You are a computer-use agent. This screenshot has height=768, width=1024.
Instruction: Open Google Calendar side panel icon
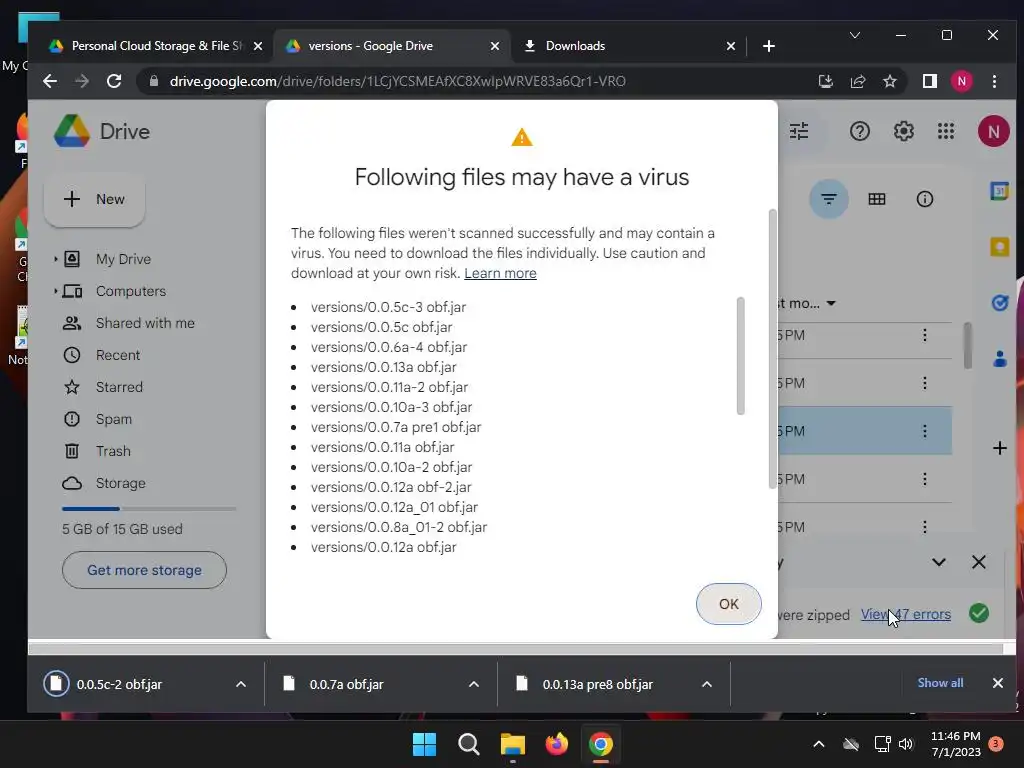coord(999,191)
